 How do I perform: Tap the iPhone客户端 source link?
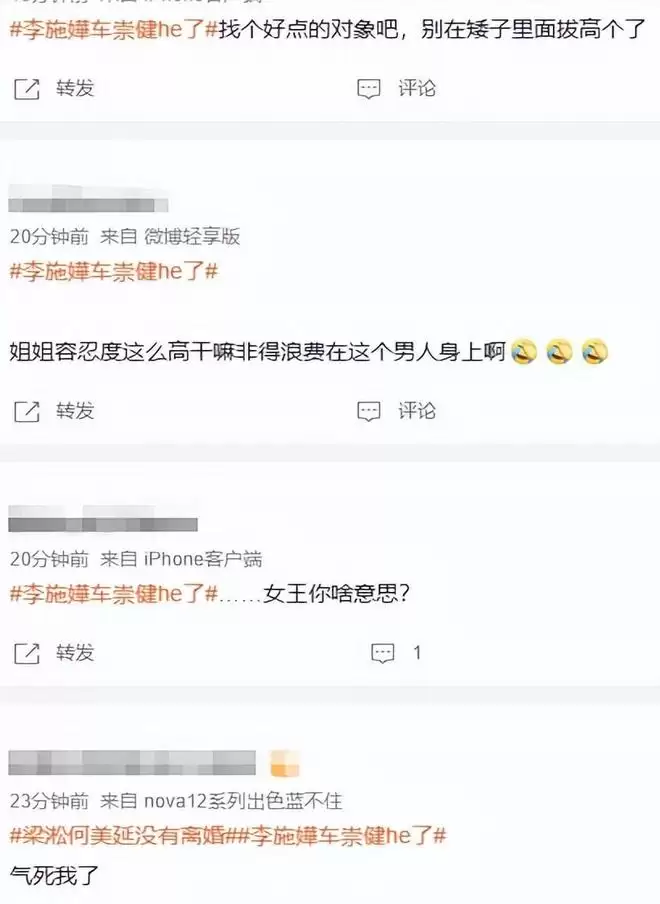203,559
